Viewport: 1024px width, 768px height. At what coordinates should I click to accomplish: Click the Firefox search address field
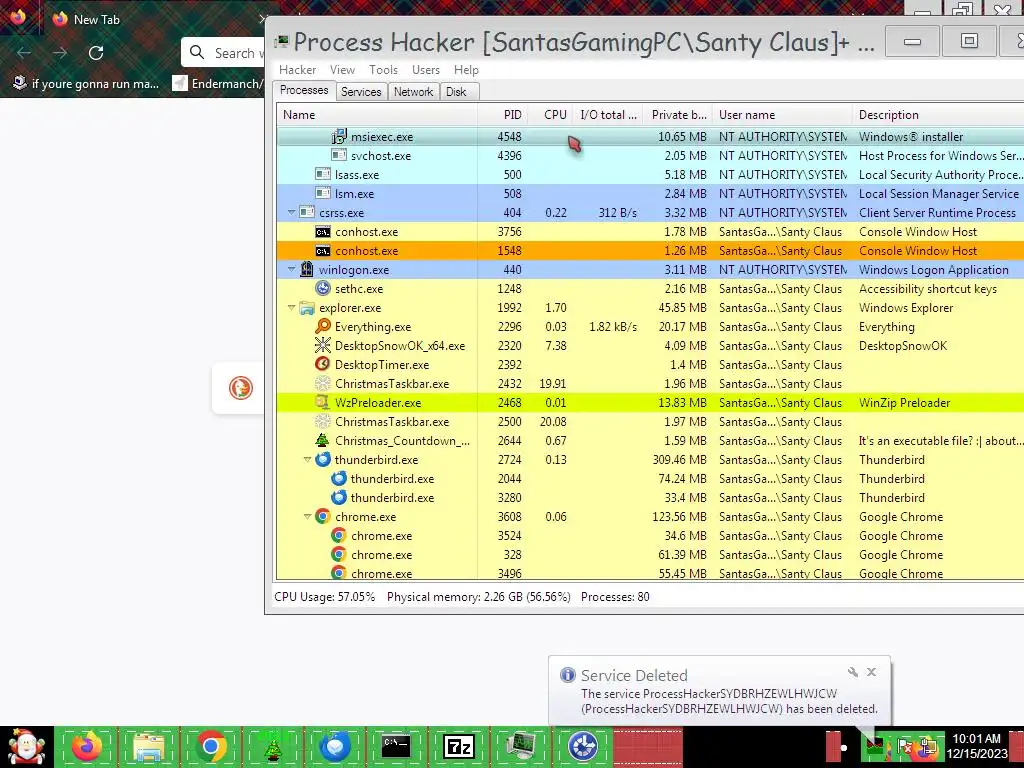(223, 53)
